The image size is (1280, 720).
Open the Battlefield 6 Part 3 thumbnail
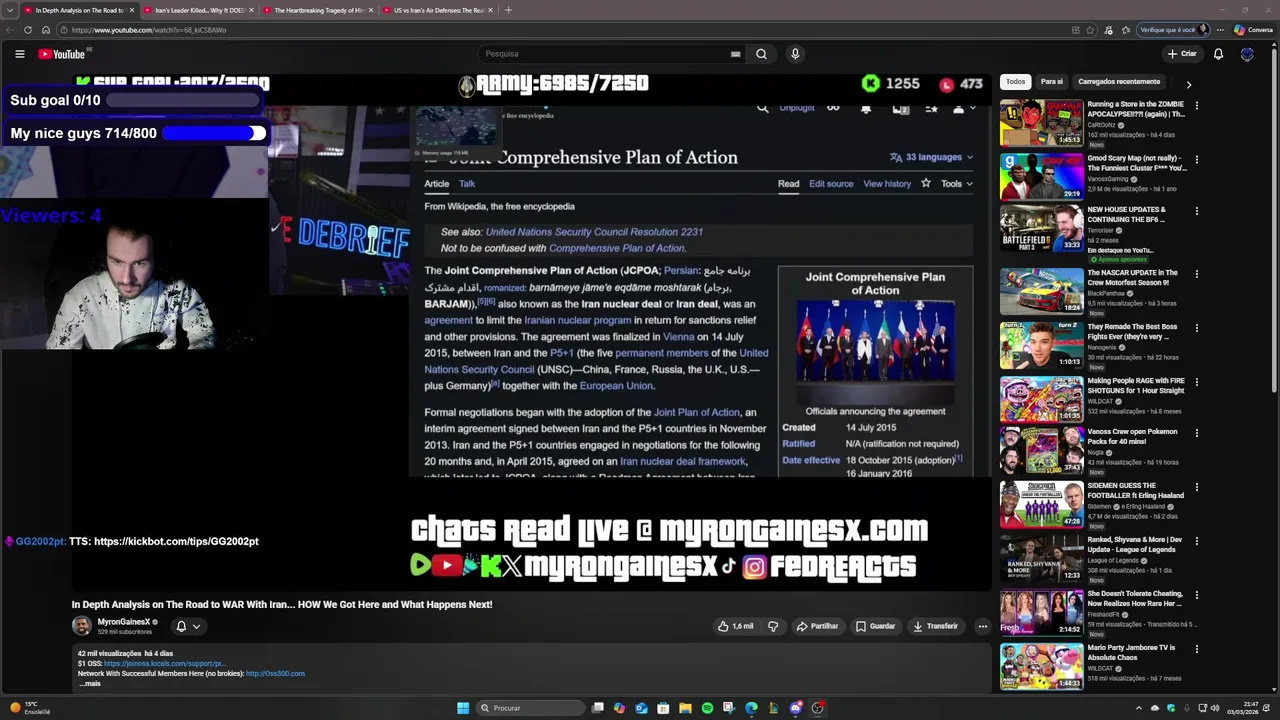point(1041,228)
